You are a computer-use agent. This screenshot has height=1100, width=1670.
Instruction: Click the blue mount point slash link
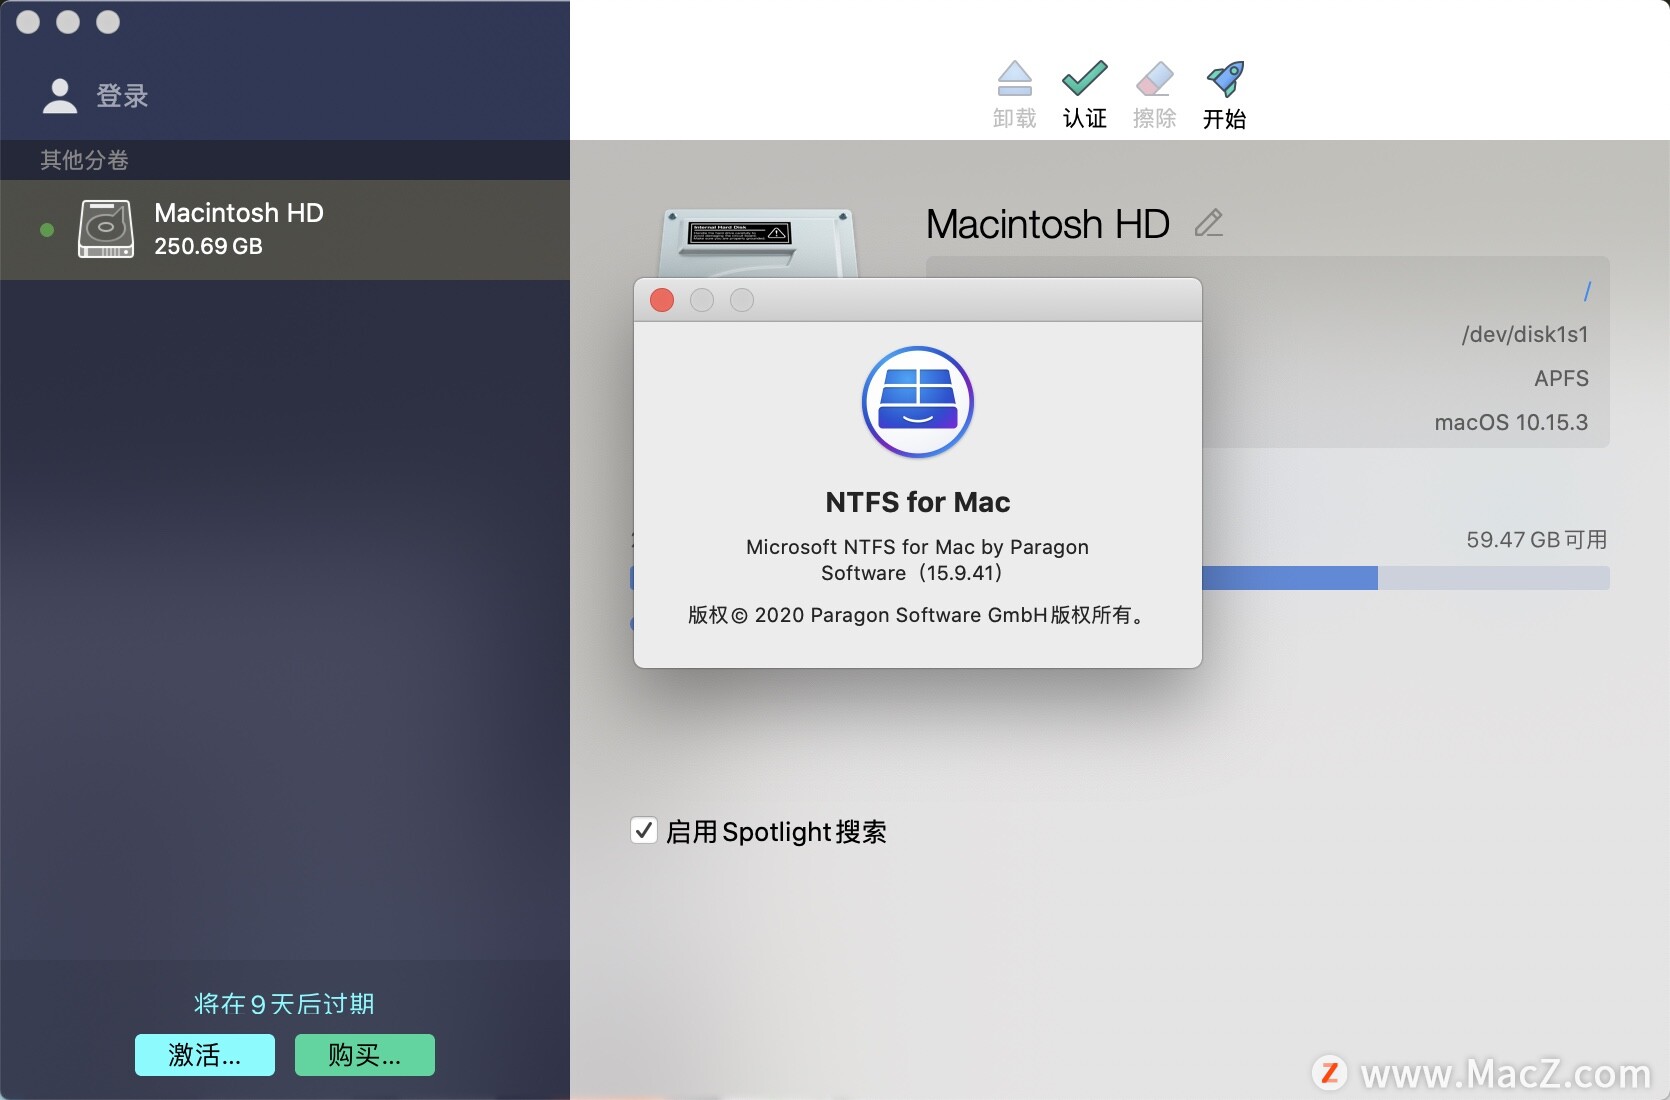pos(1587,291)
